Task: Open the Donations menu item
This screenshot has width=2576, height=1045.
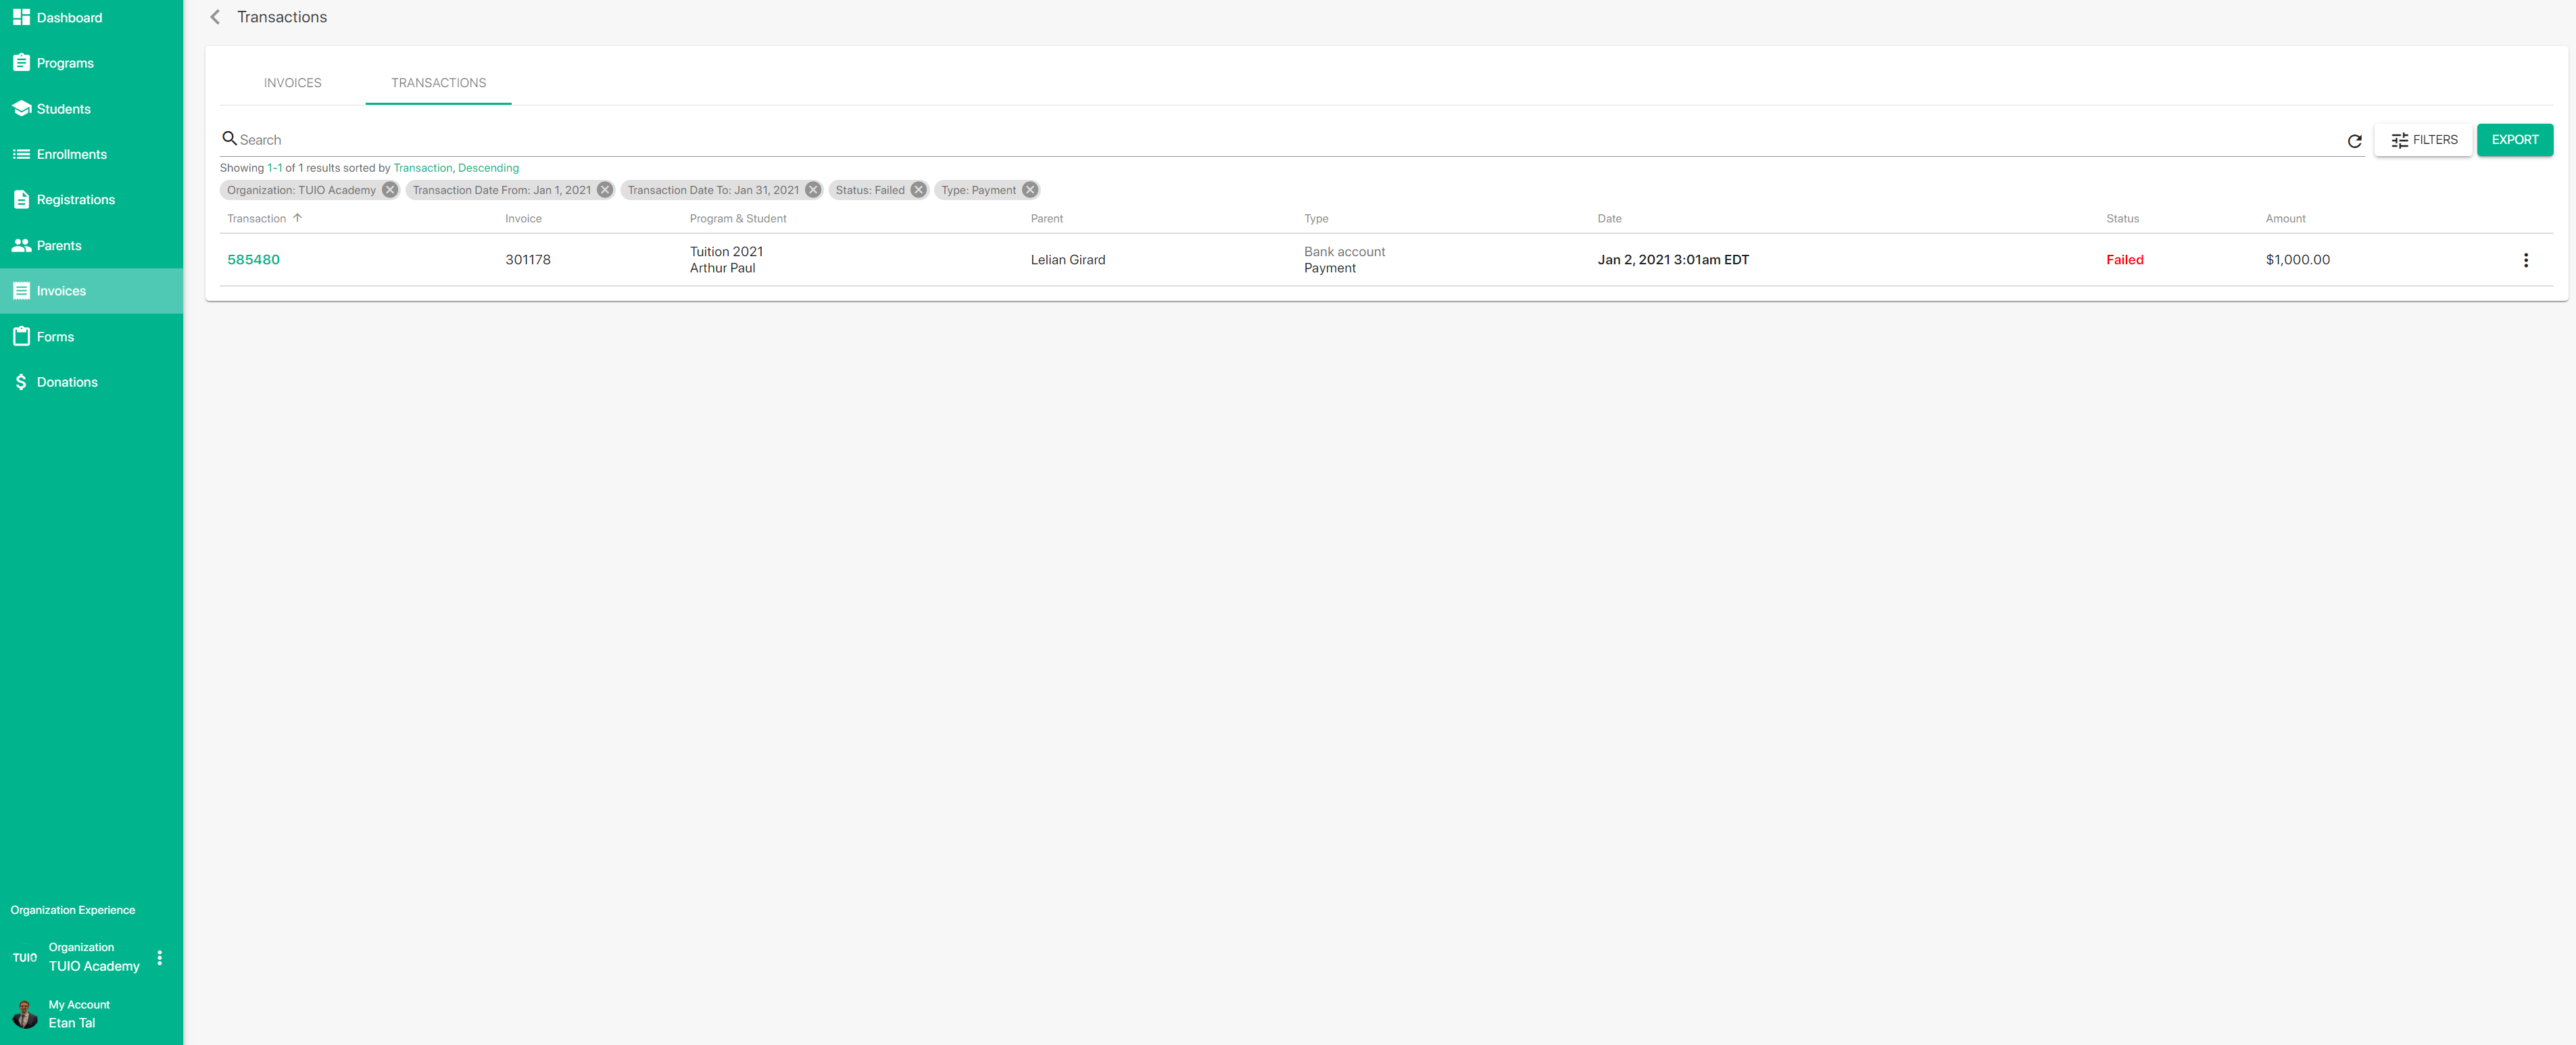Action: (x=91, y=382)
